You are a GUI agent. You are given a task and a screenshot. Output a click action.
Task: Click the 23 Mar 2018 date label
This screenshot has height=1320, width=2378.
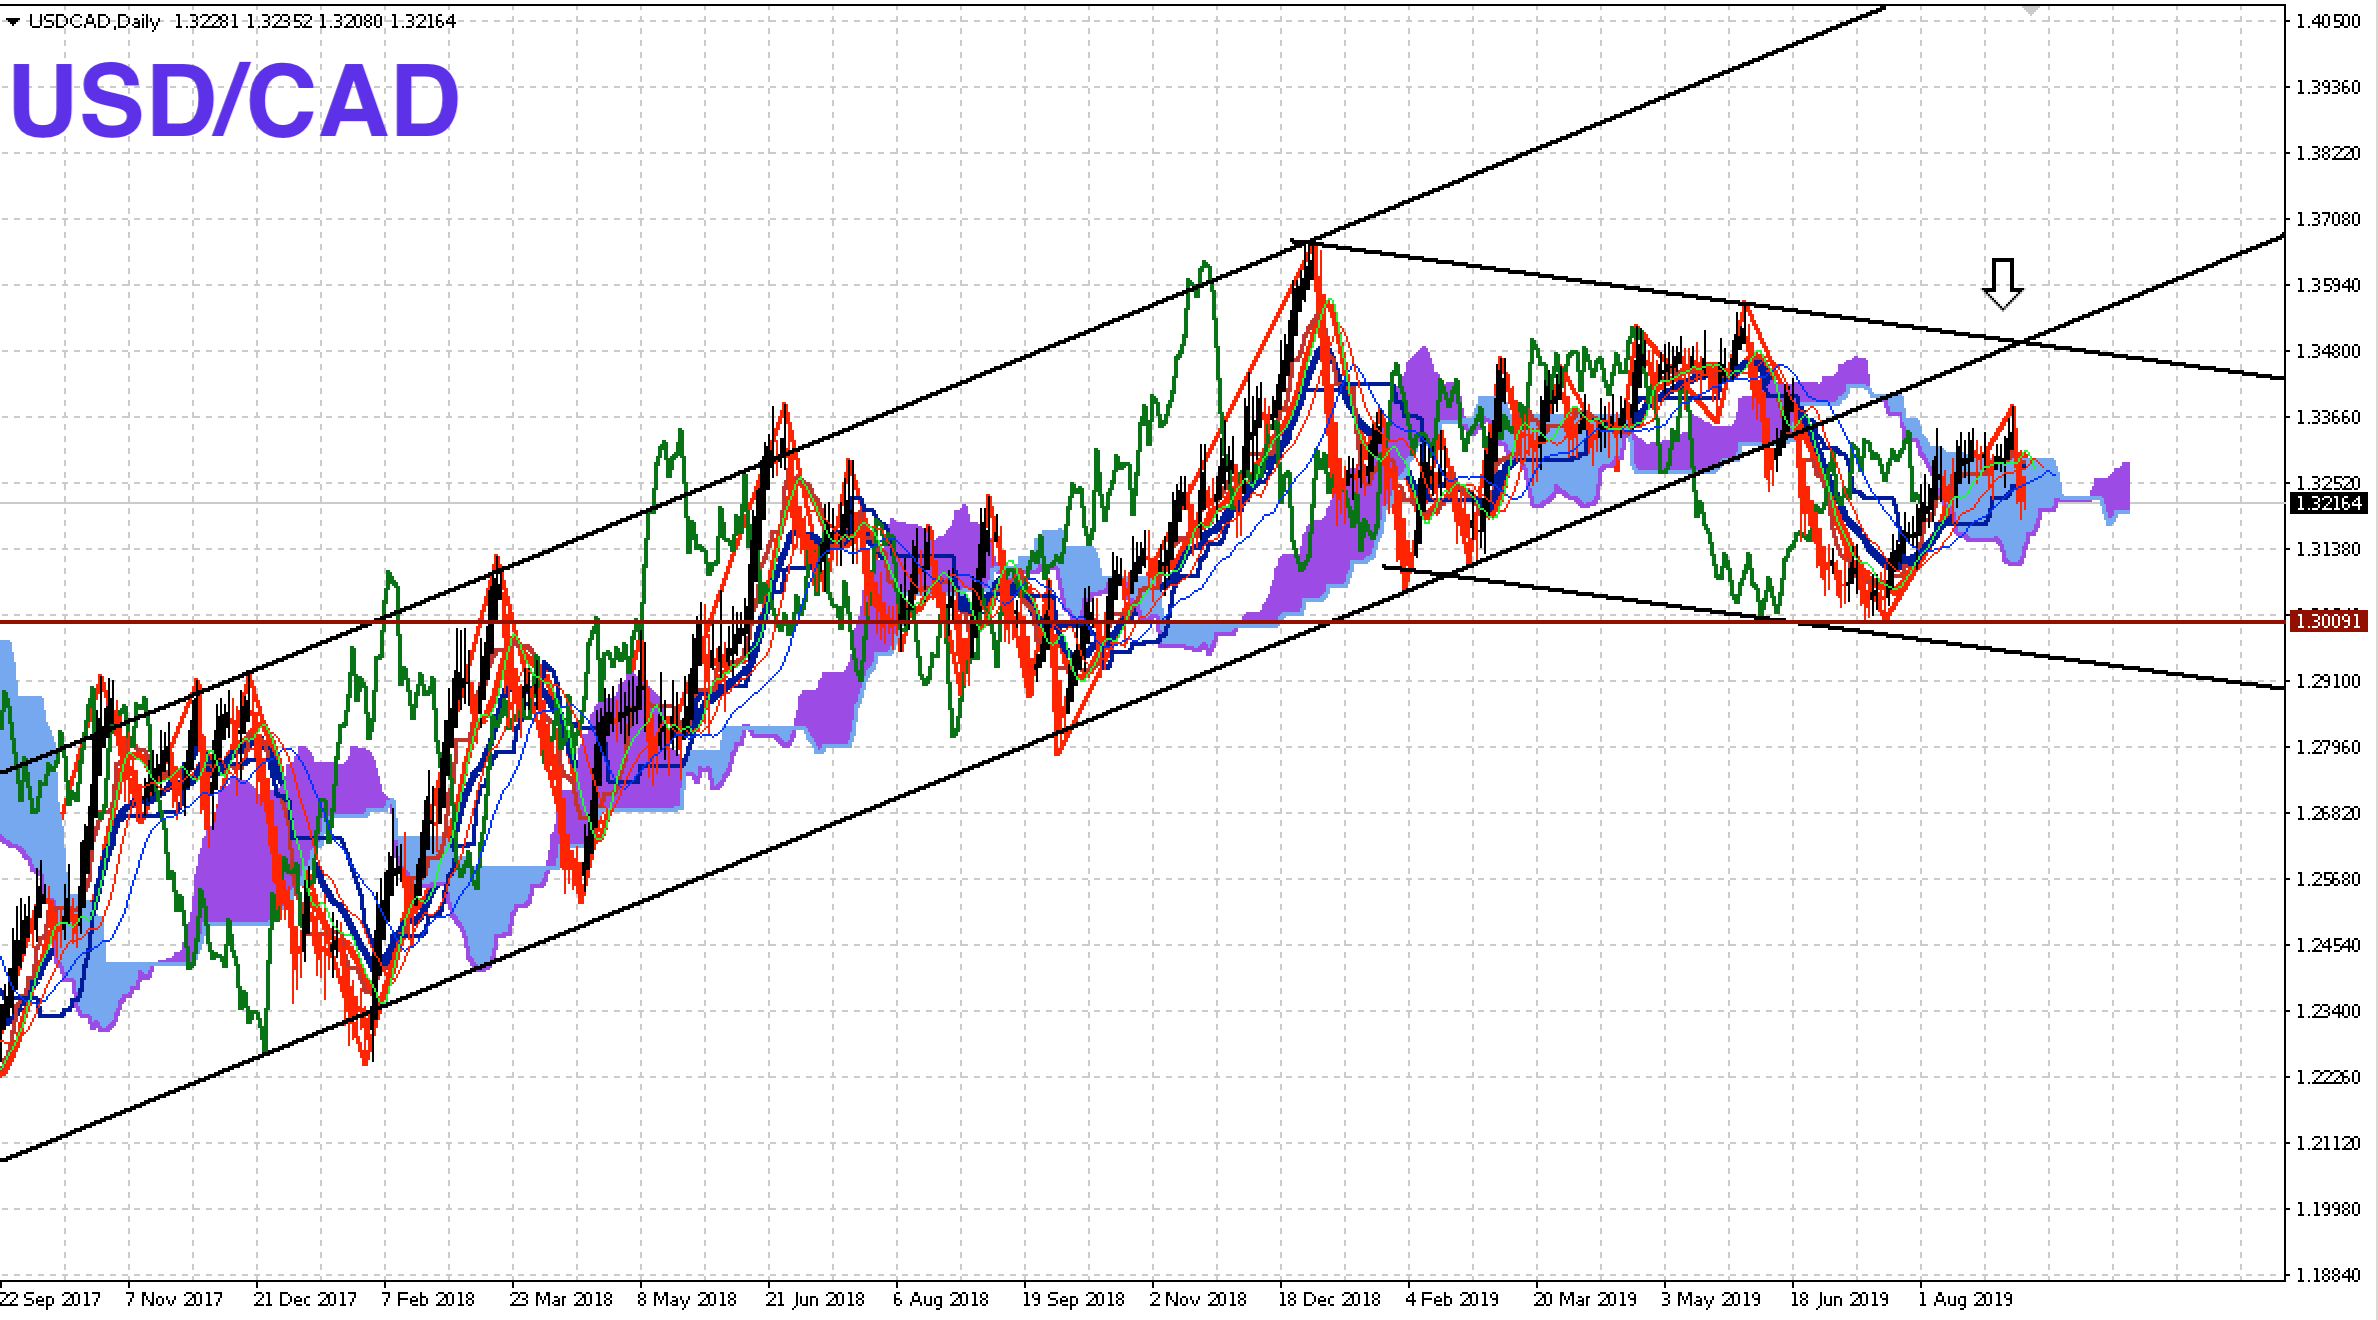561,1300
